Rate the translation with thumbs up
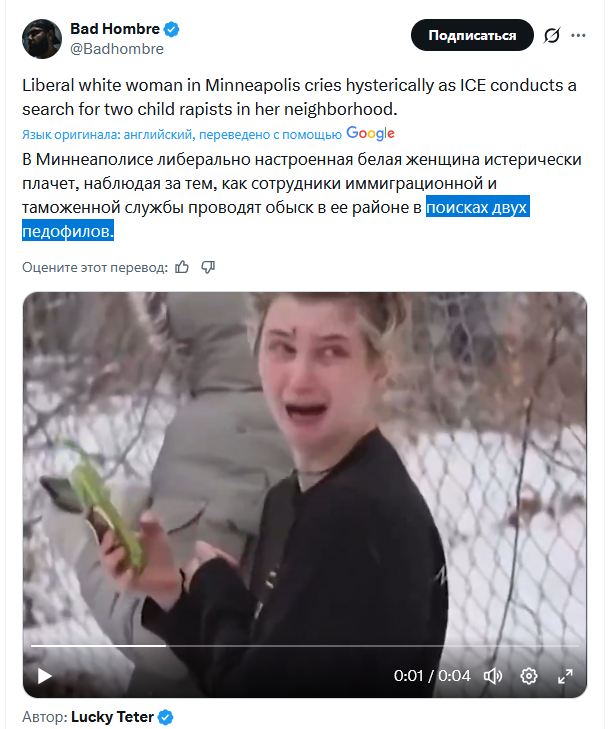Image resolution: width=613 pixels, height=729 pixels. point(182,267)
